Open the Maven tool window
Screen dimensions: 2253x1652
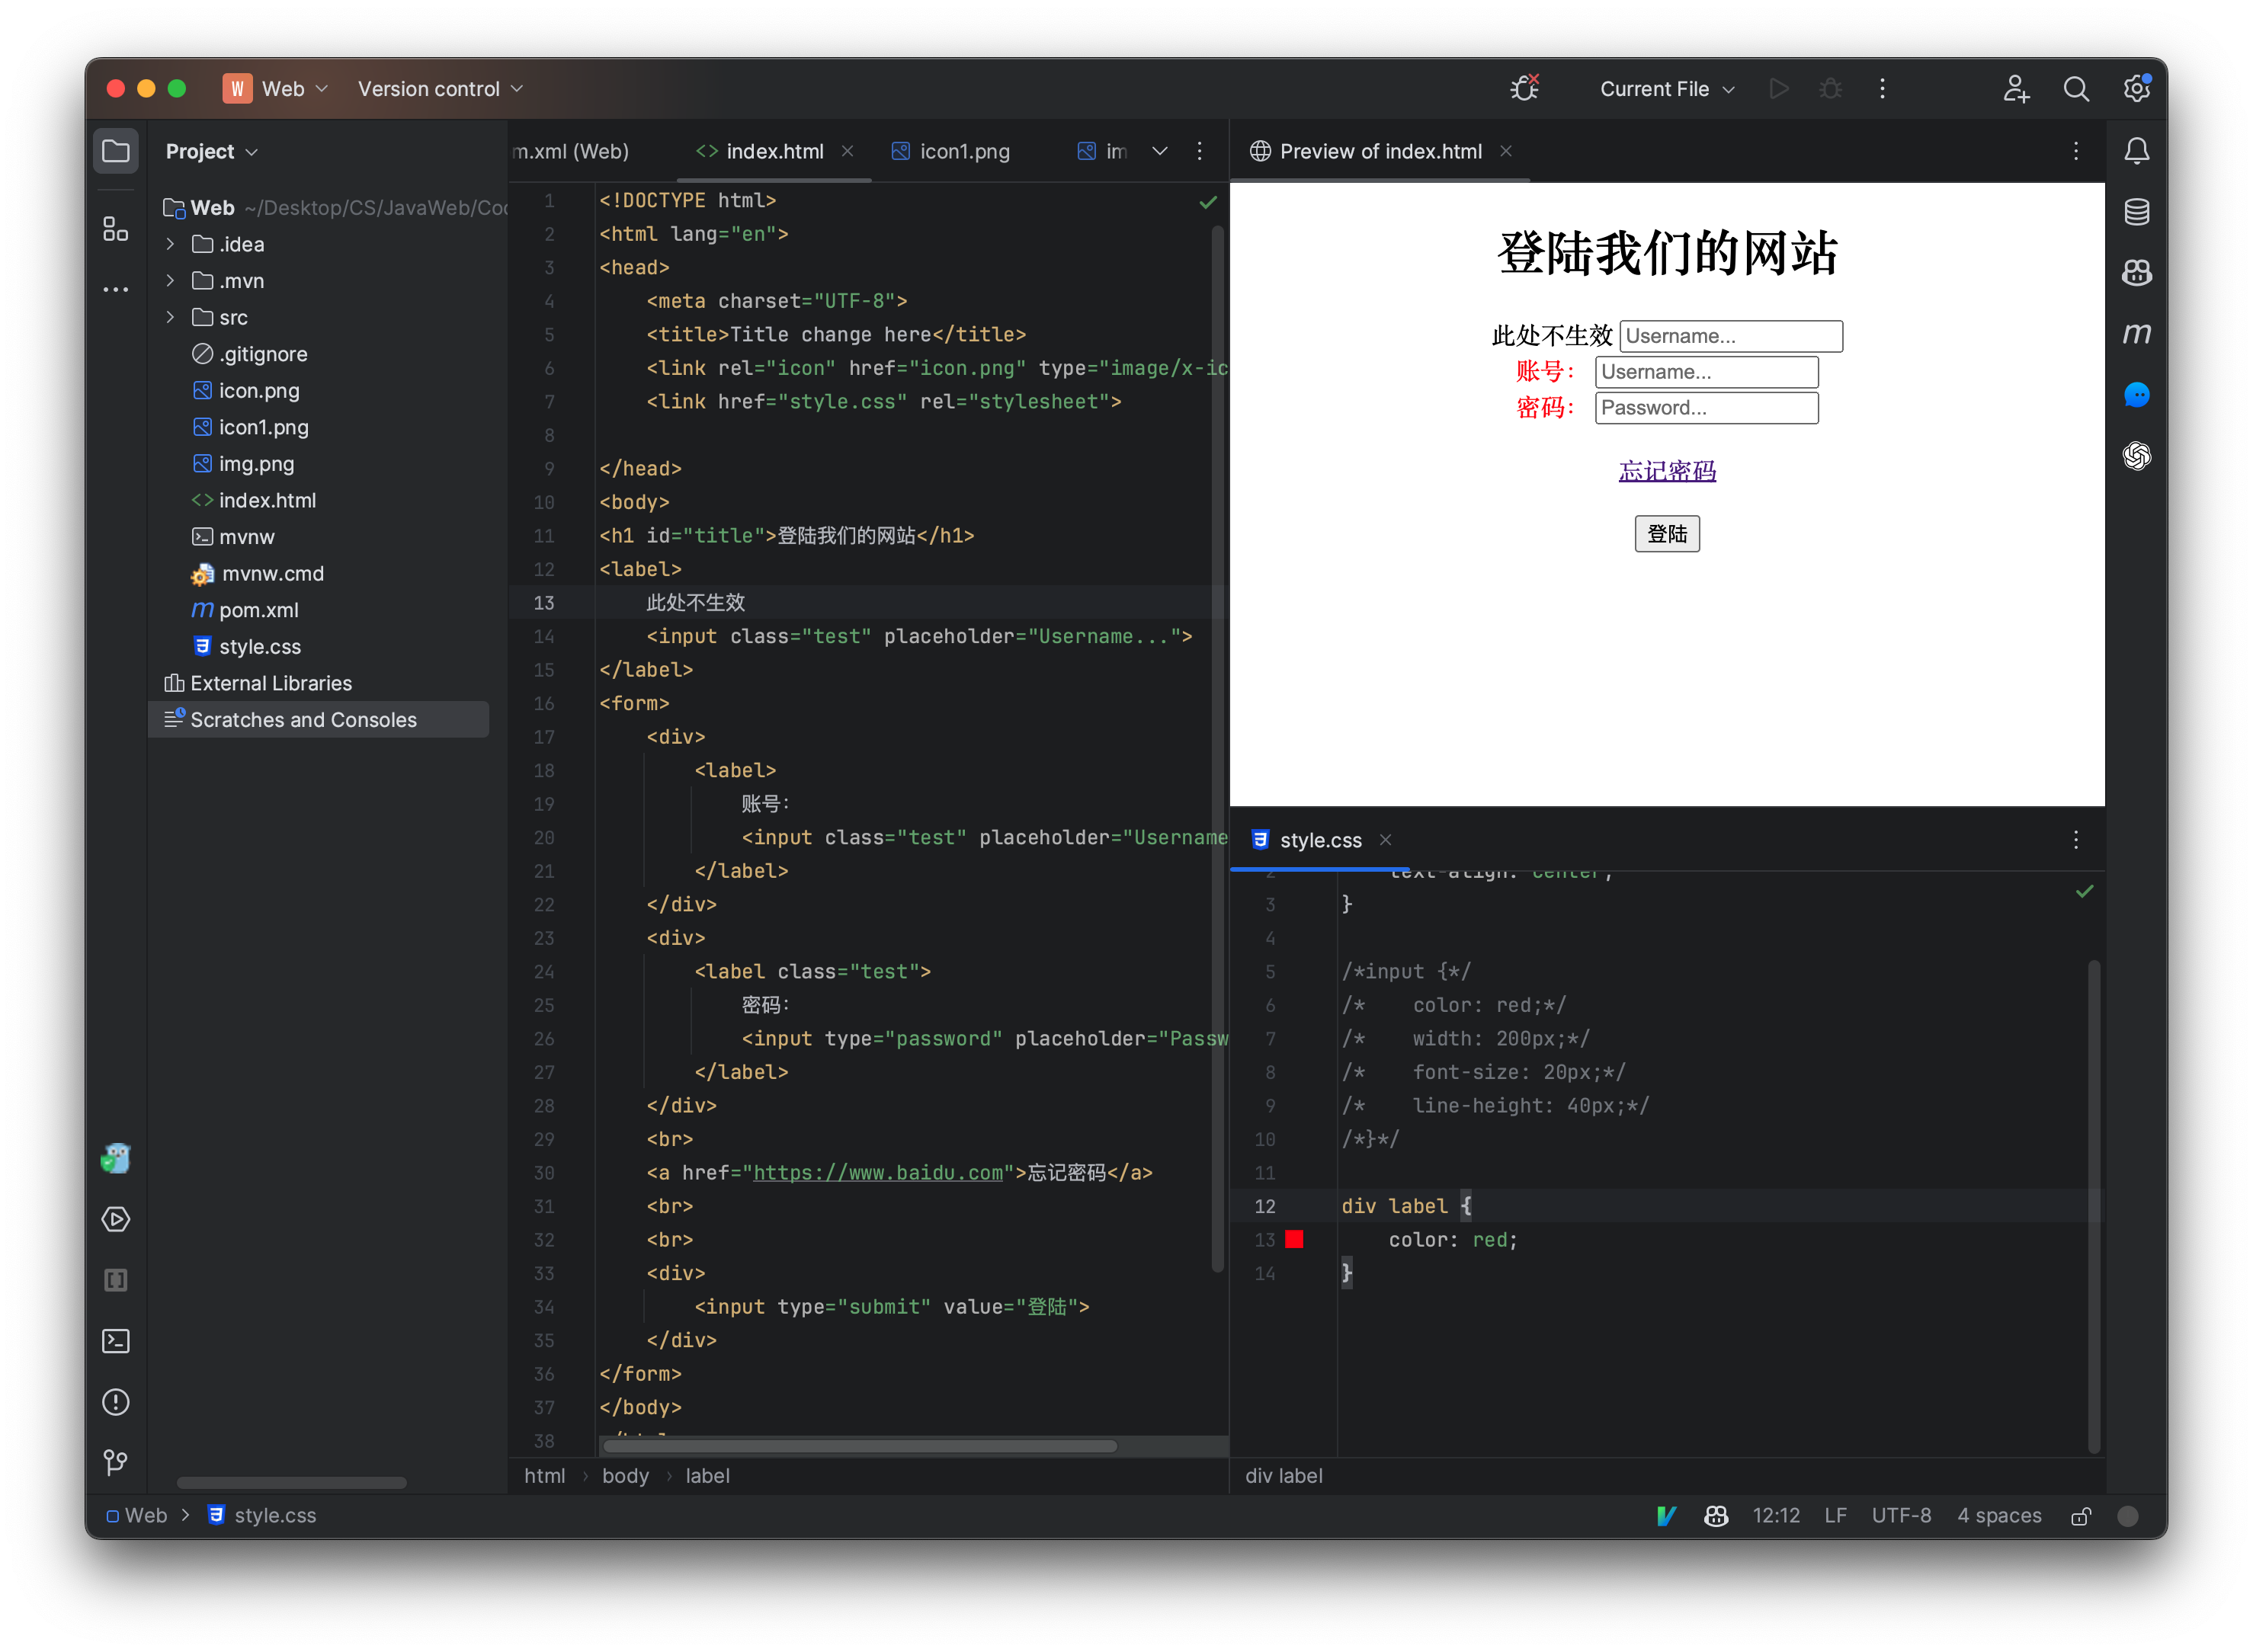click(x=2137, y=333)
